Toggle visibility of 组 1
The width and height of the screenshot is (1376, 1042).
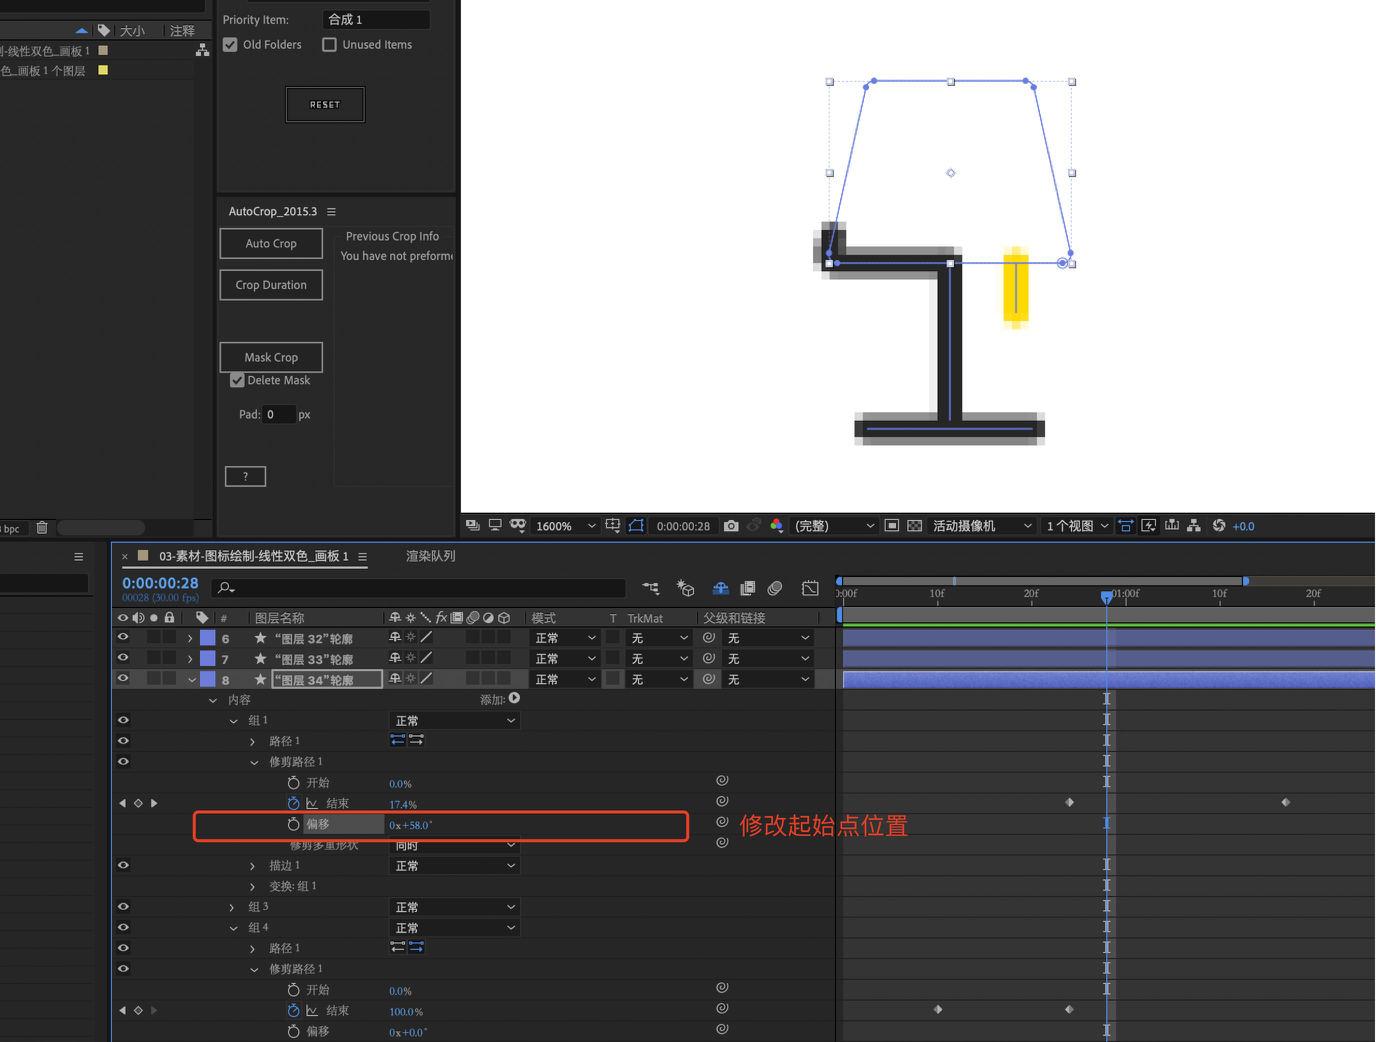(123, 720)
